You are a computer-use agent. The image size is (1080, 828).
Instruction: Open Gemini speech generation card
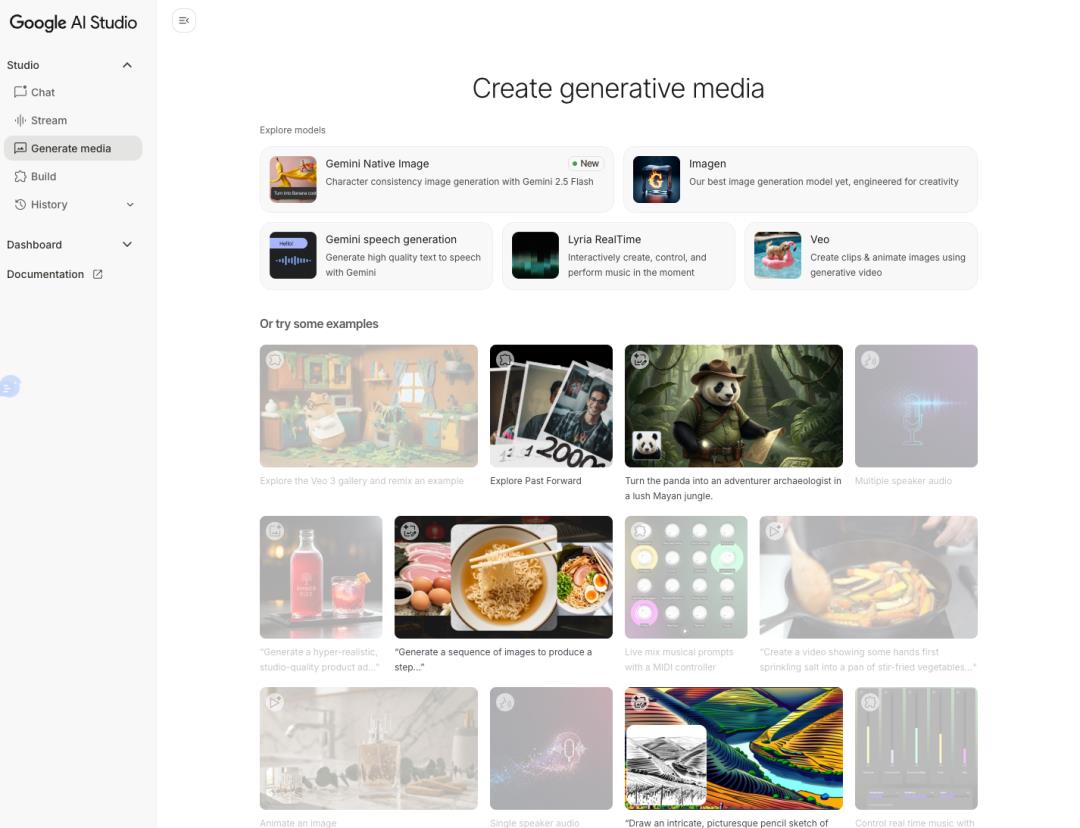[376, 256]
